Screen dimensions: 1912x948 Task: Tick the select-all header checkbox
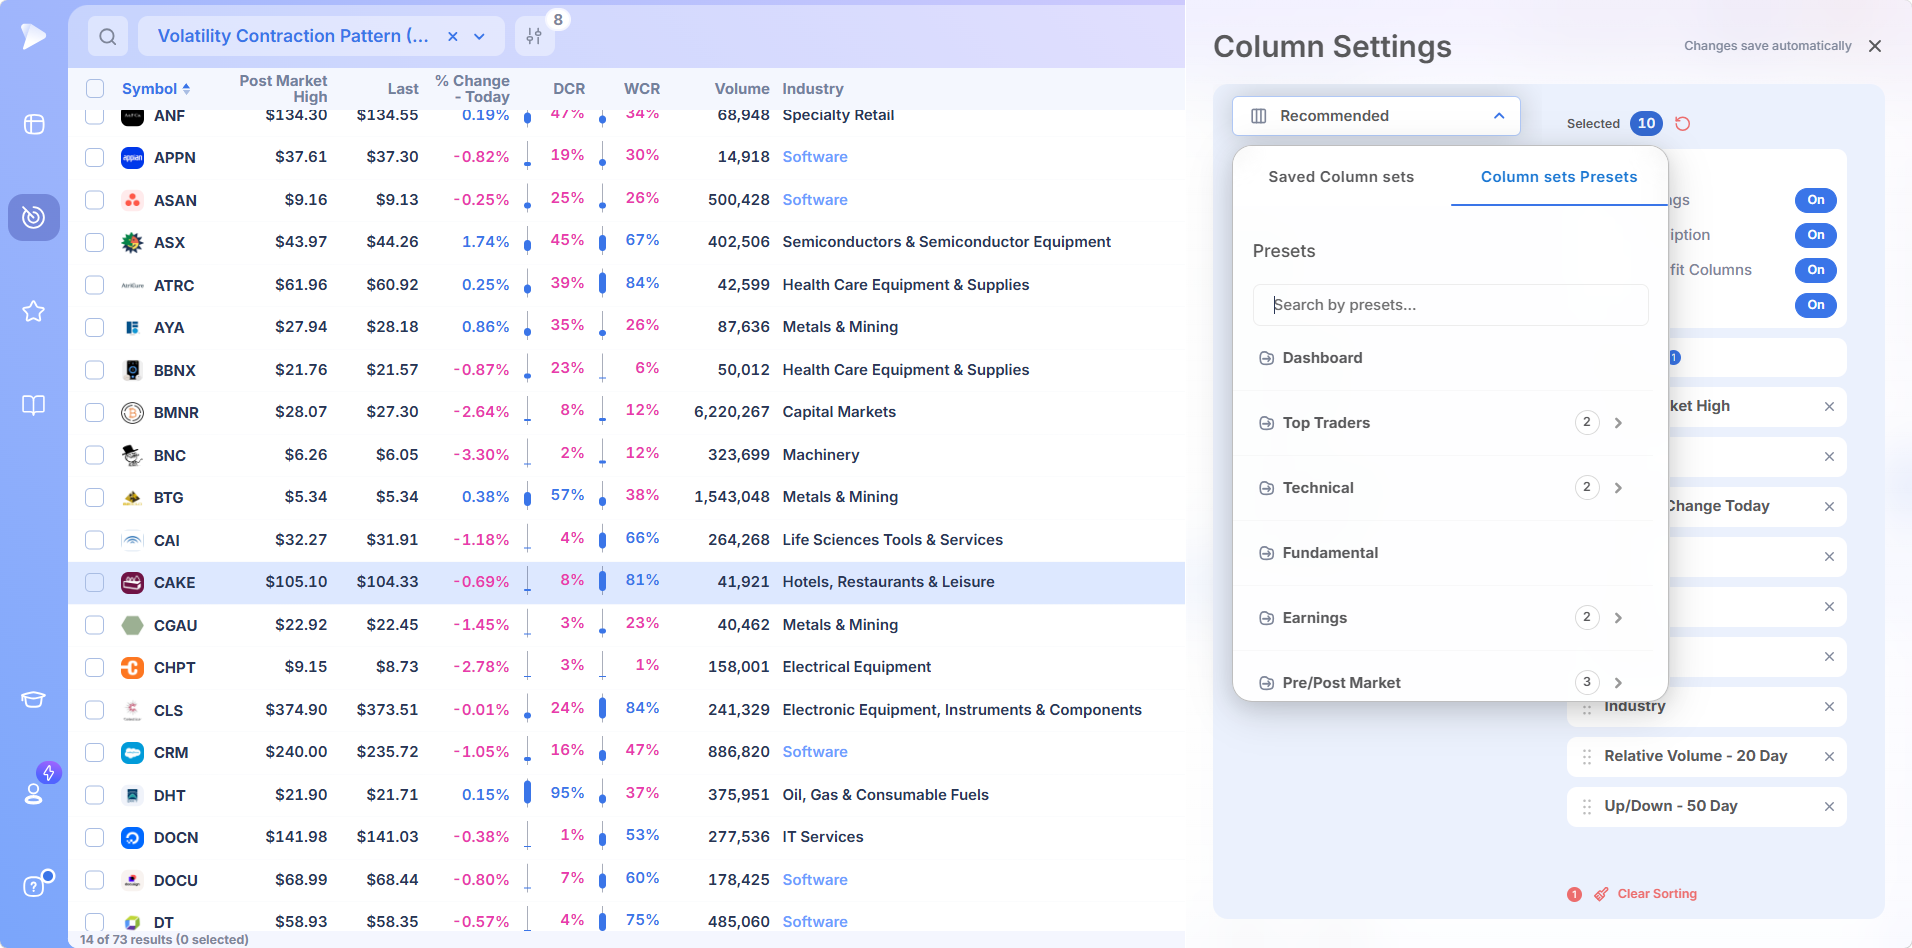95,88
